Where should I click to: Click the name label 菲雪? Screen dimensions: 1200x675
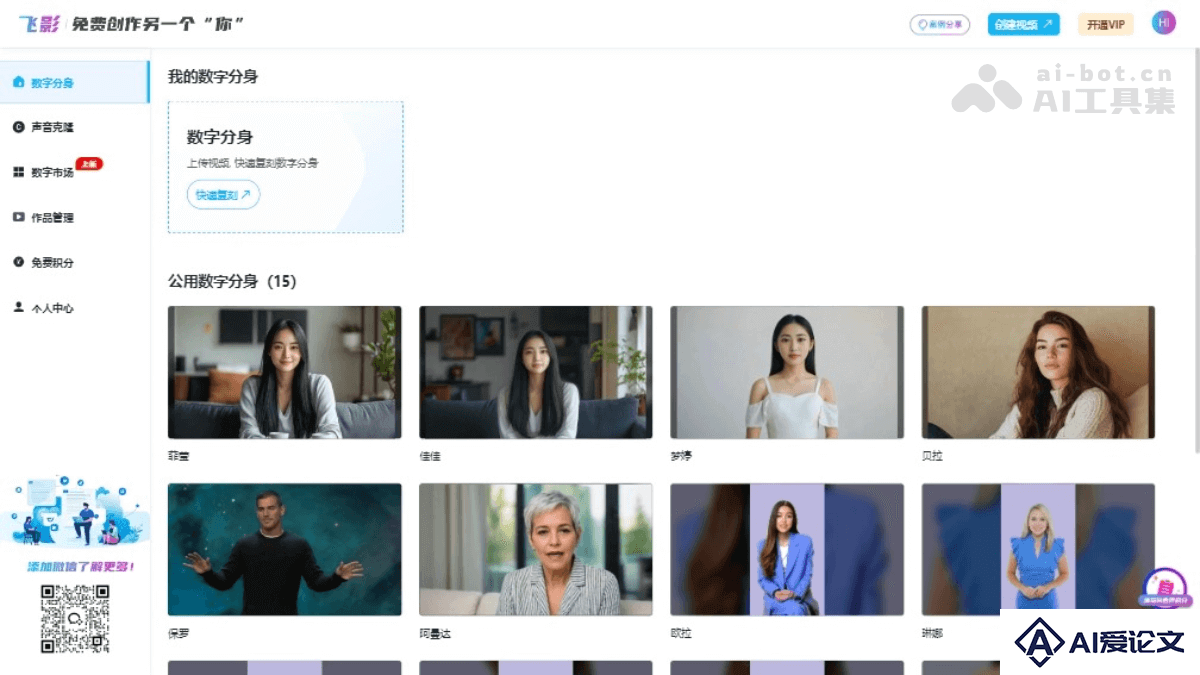pos(178,456)
